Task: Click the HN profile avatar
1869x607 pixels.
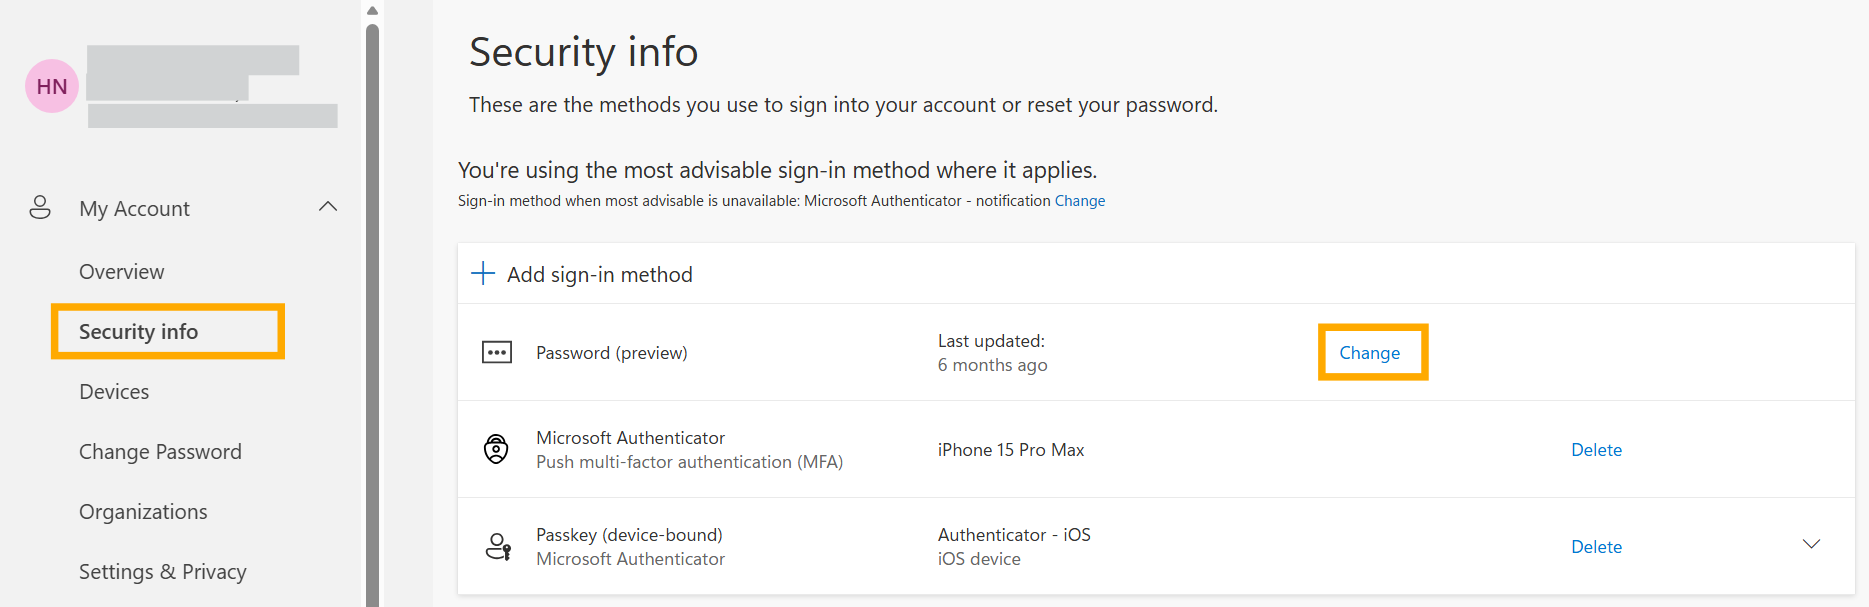Action: pyautogui.click(x=52, y=86)
